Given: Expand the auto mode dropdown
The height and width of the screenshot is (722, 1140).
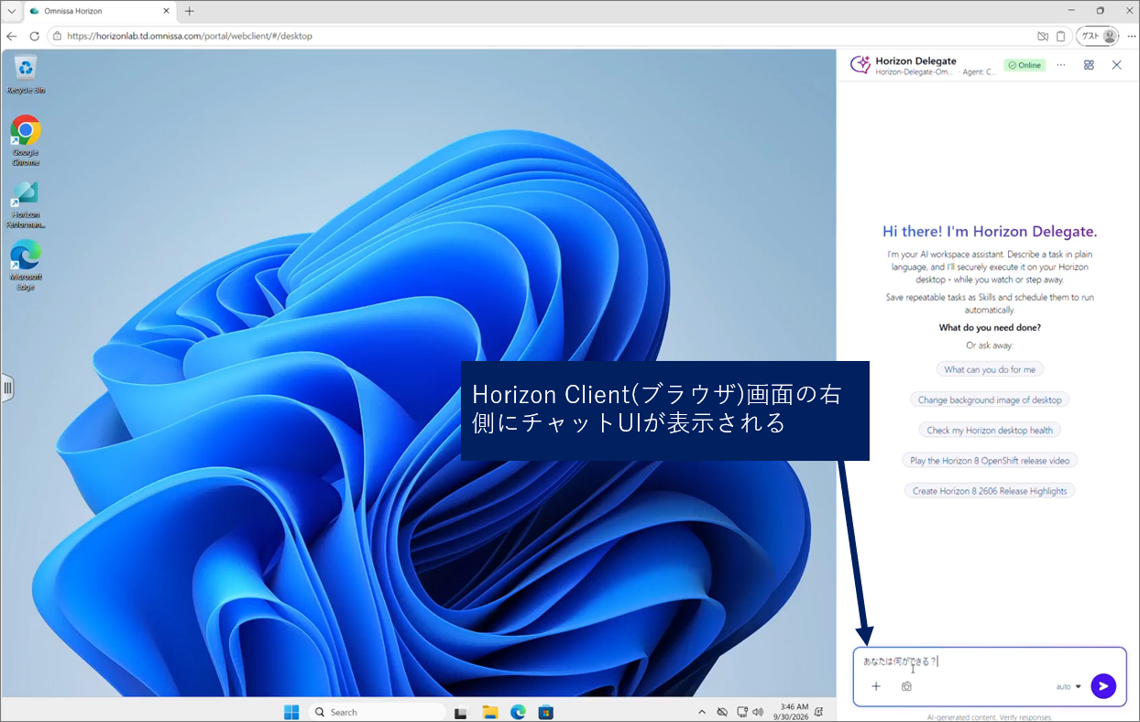Looking at the screenshot, I should tap(1069, 686).
